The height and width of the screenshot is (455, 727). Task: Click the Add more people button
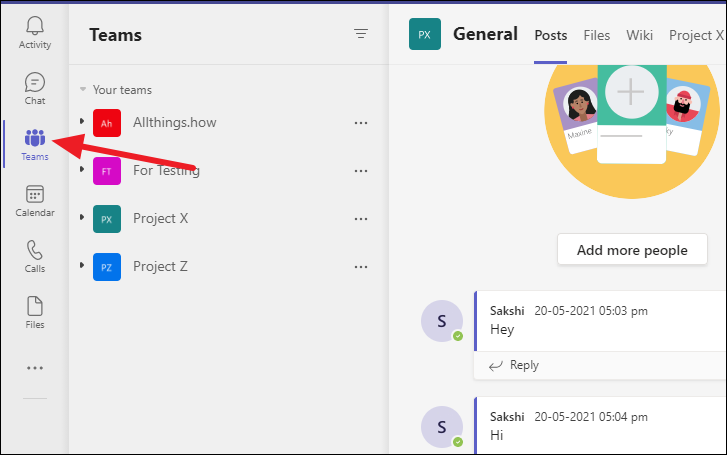tap(632, 250)
